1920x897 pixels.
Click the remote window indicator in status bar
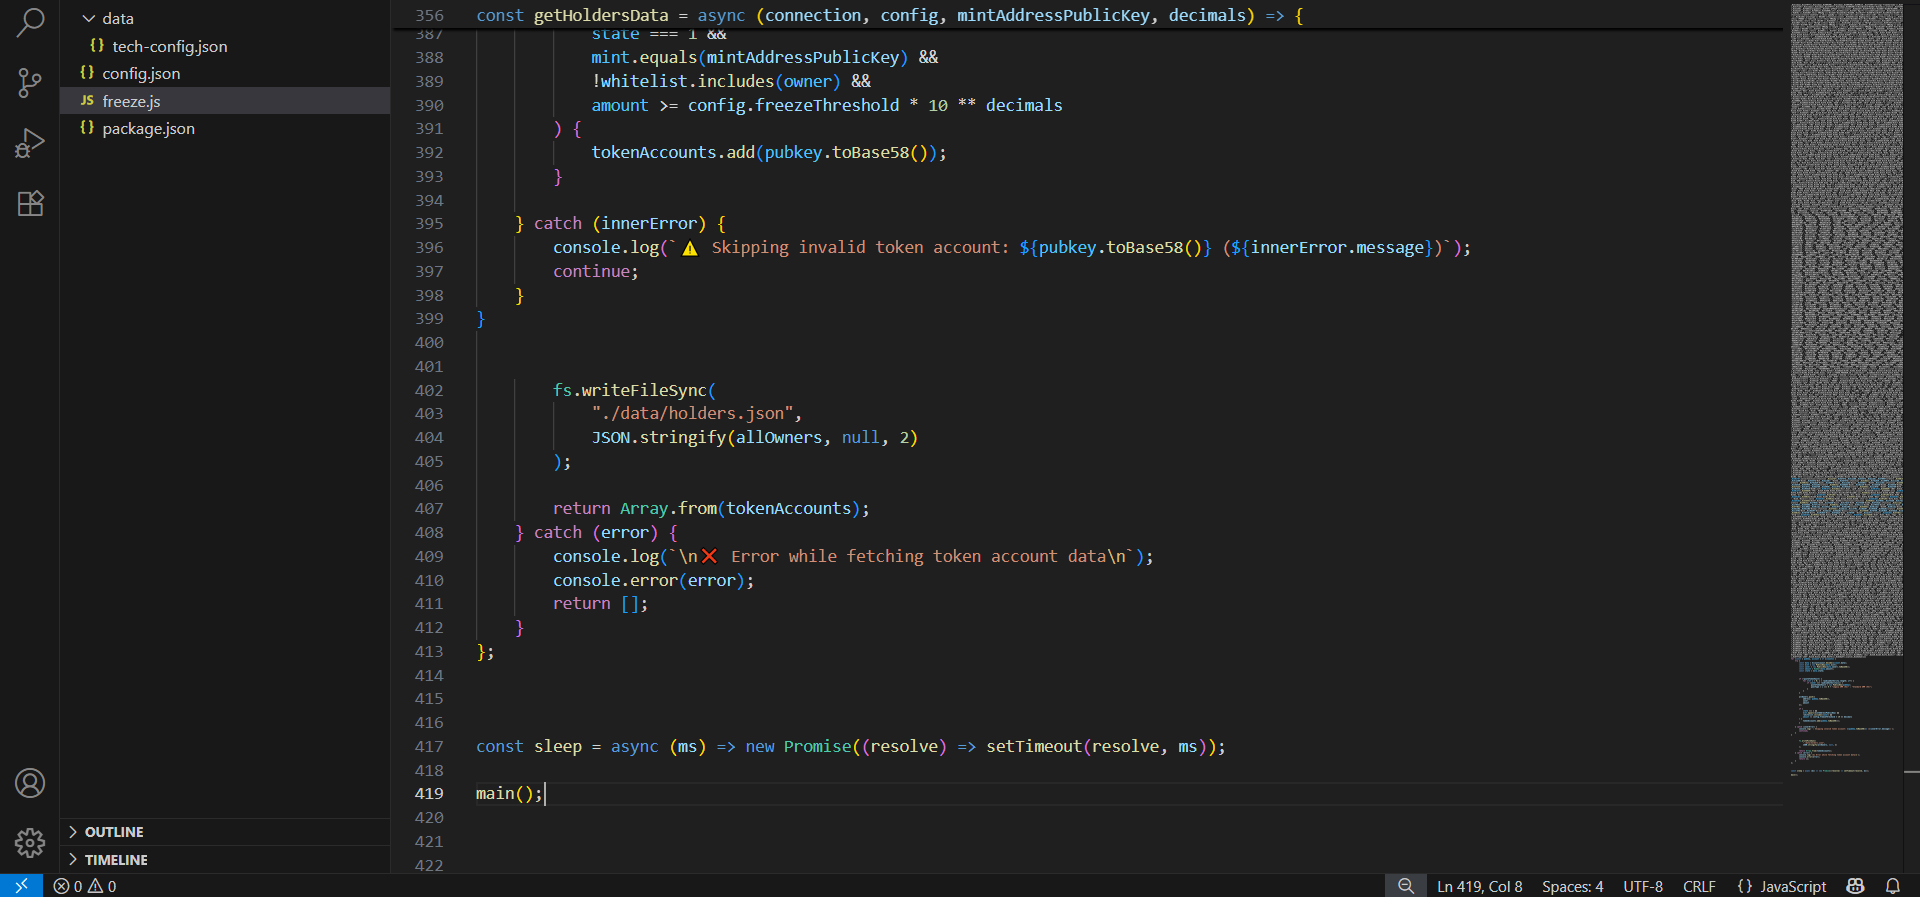tap(21, 886)
